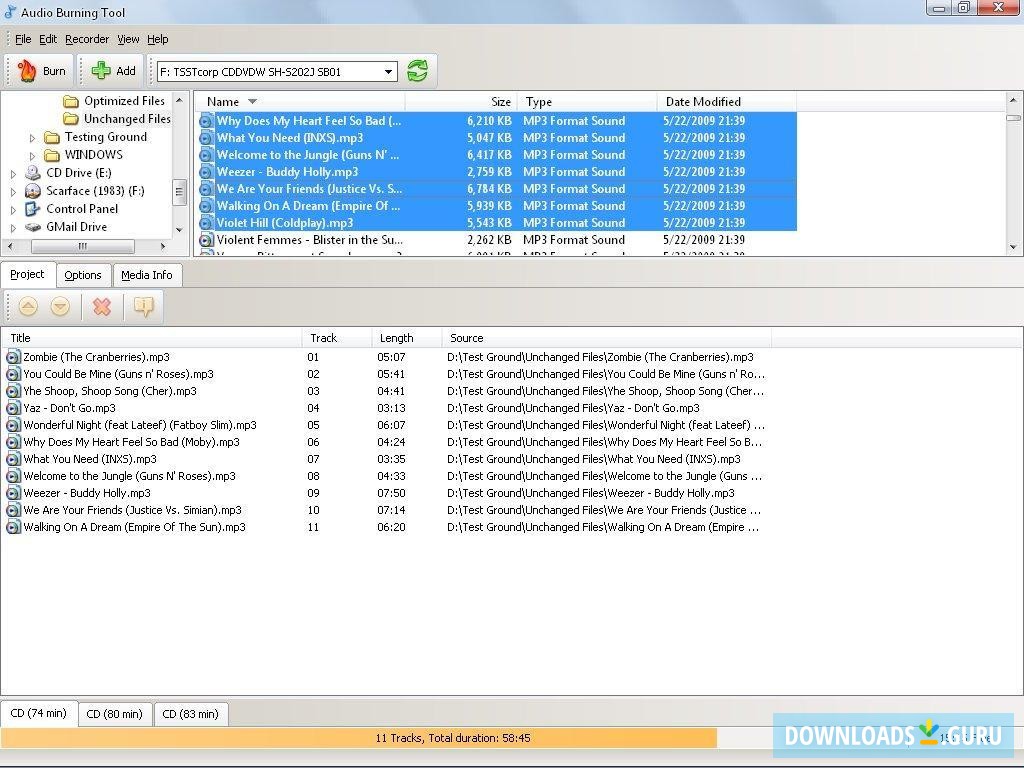Click the app icon in title bar
The image size is (1024, 768).
(10, 12)
